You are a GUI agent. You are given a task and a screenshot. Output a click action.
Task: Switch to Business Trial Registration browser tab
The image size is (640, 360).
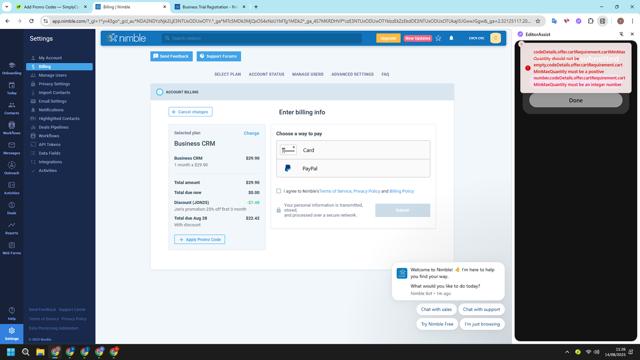tap(210, 7)
